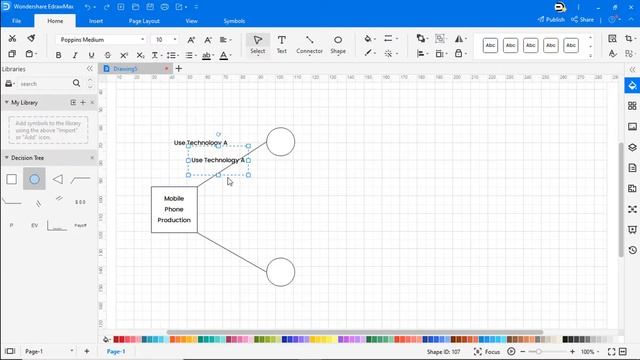
Task: Click the library search magnifier icon
Action: click(x=76, y=83)
